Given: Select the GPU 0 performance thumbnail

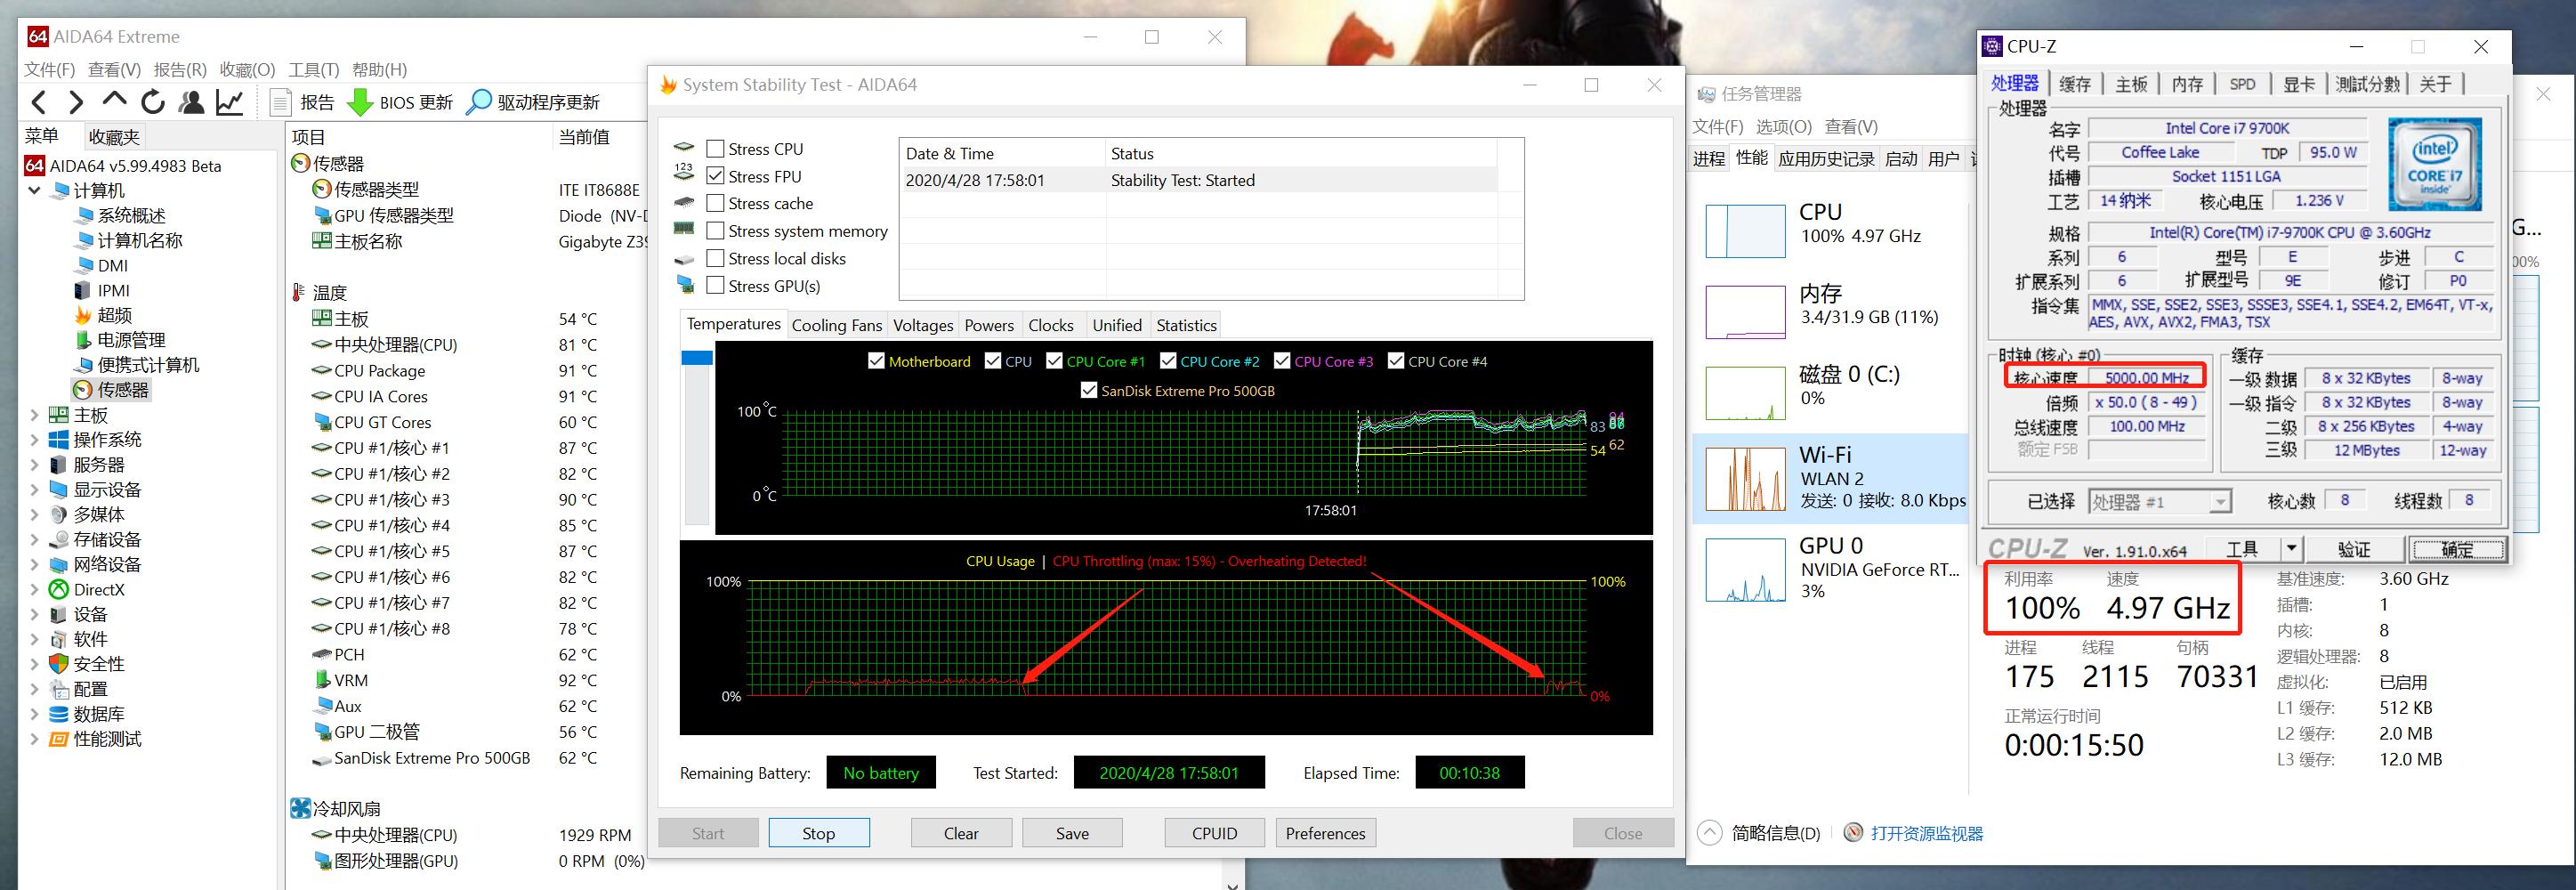Looking at the screenshot, I should coord(1745,569).
